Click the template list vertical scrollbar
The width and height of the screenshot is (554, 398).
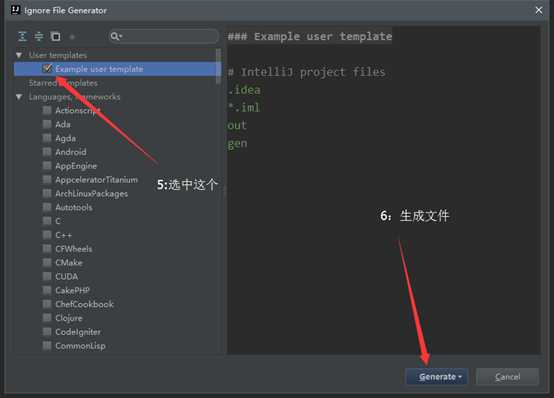tap(218, 66)
